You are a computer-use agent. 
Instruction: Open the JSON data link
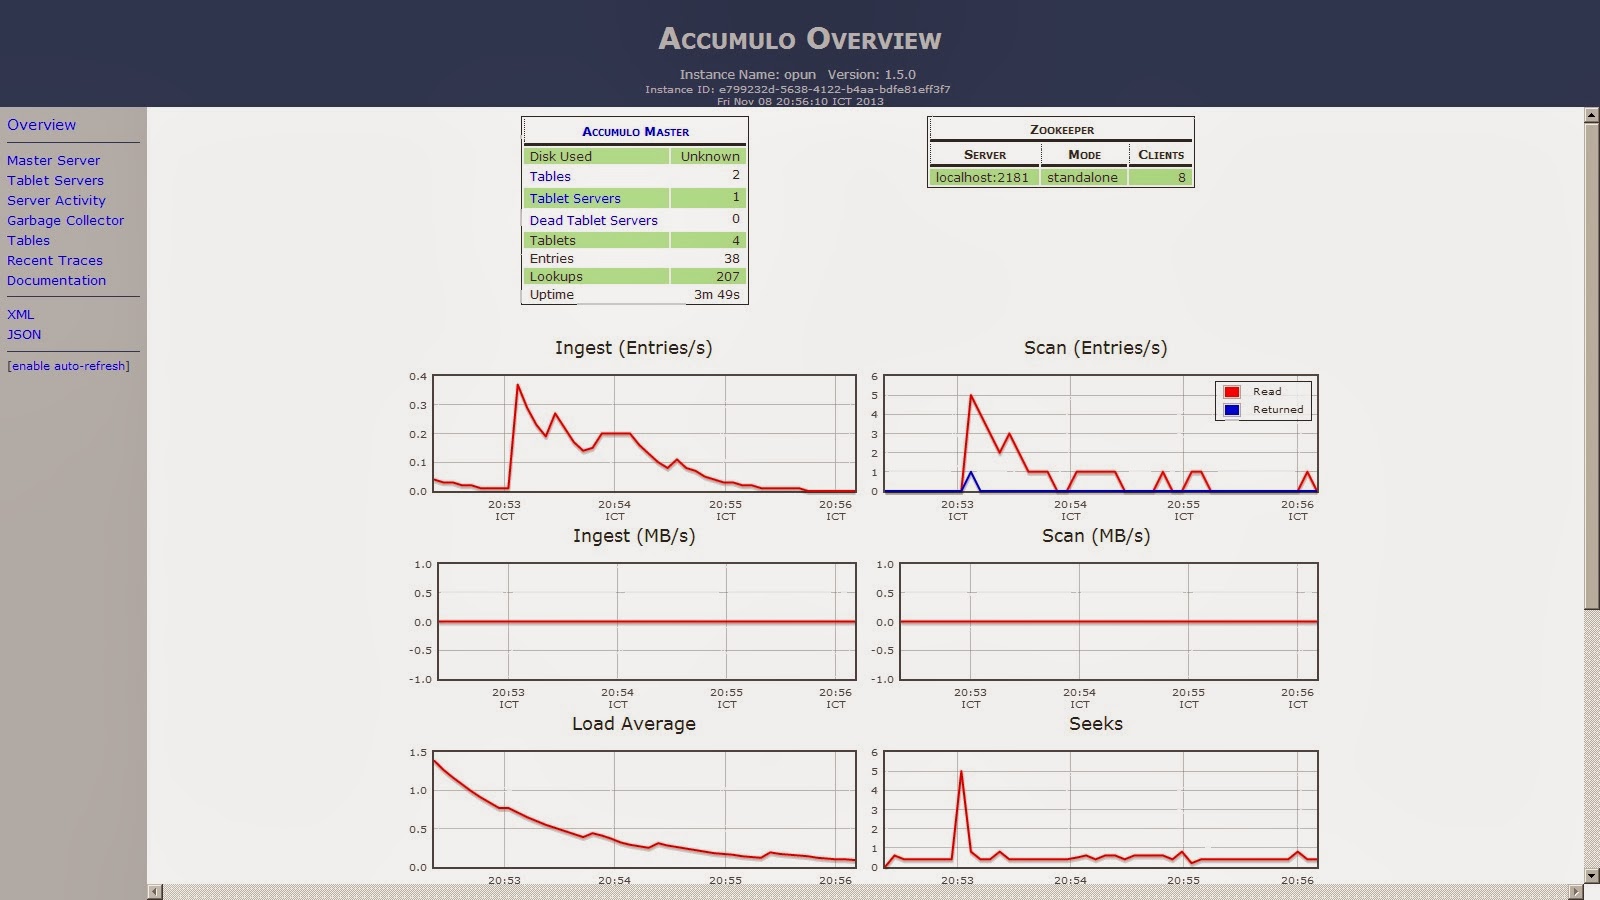coord(24,334)
